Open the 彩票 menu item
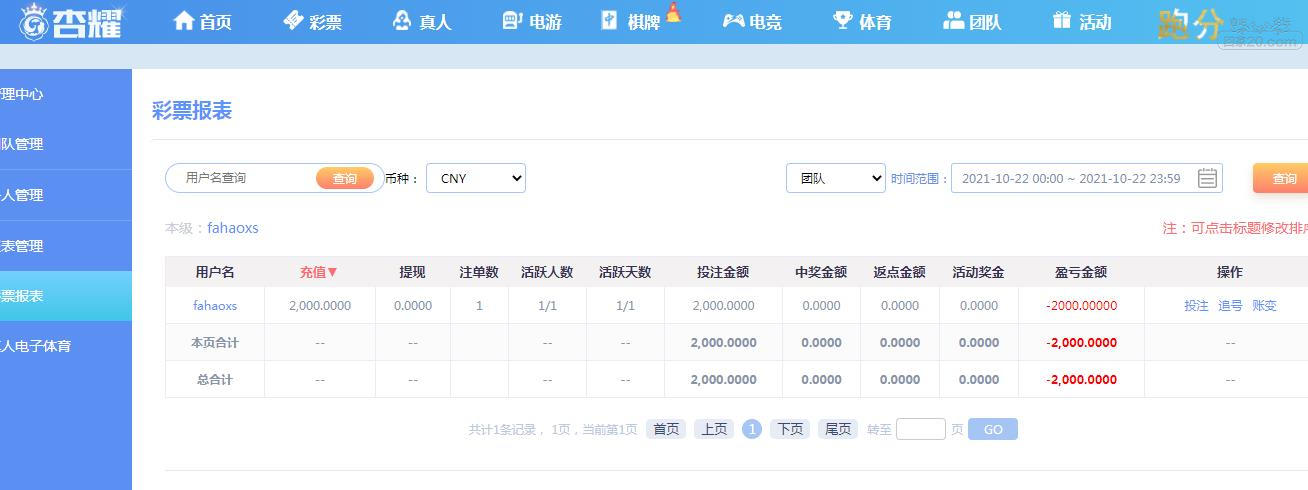The image size is (1308, 490). [x=325, y=22]
